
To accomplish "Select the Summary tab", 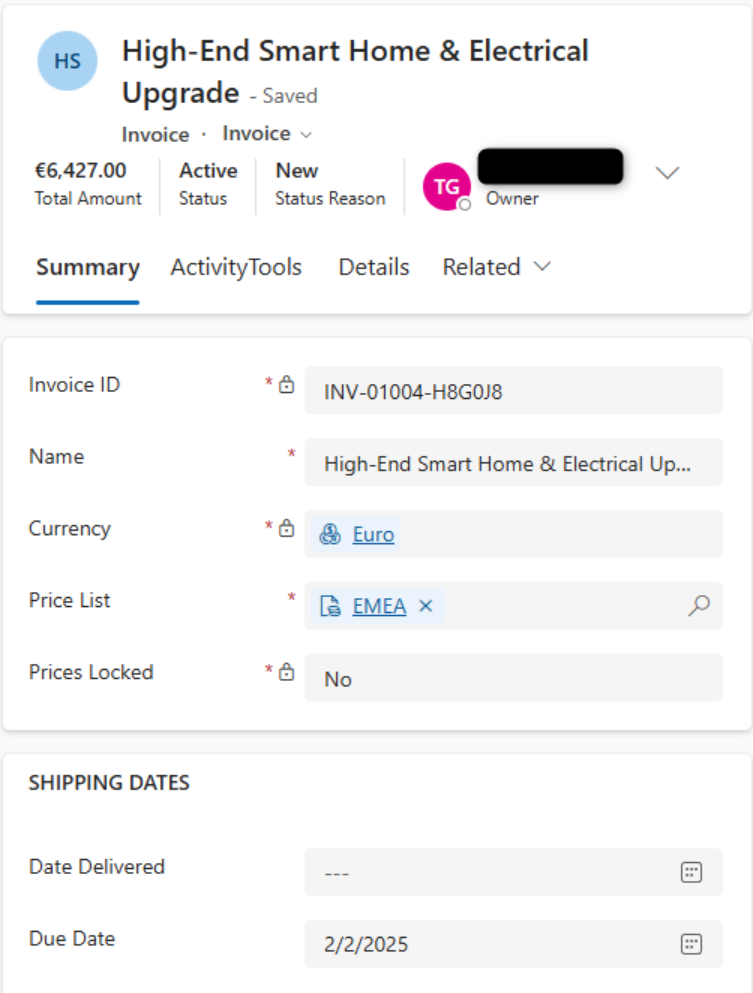I will click(x=87, y=267).
